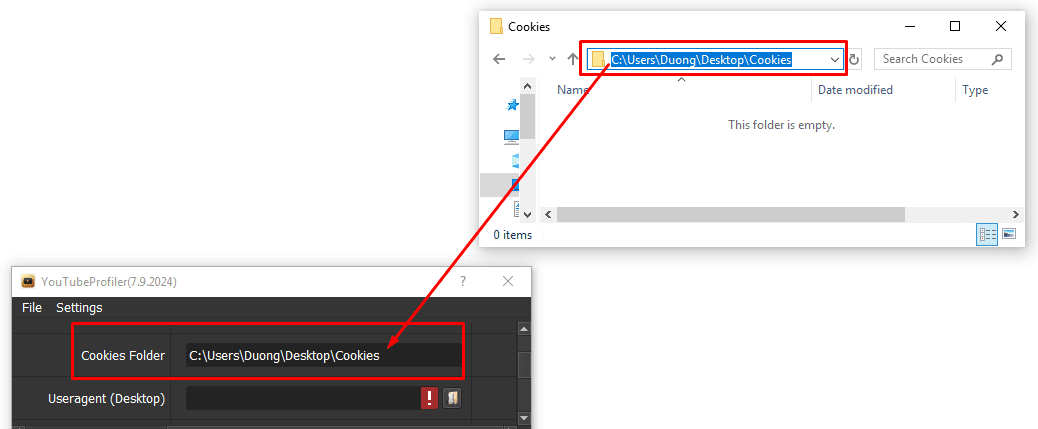Open Explorer address bar history dropdown
This screenshot has width=1038, height=429.
pyautogui.click(x=835, y=60)
